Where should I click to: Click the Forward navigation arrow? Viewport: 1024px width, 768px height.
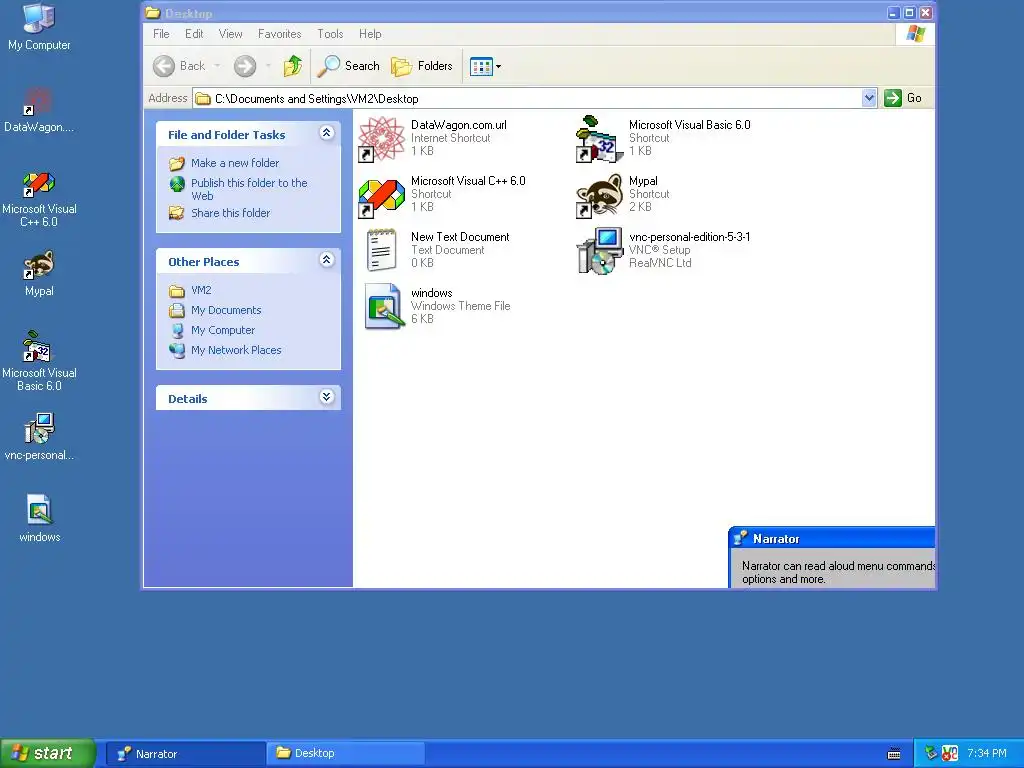point(245,66)
